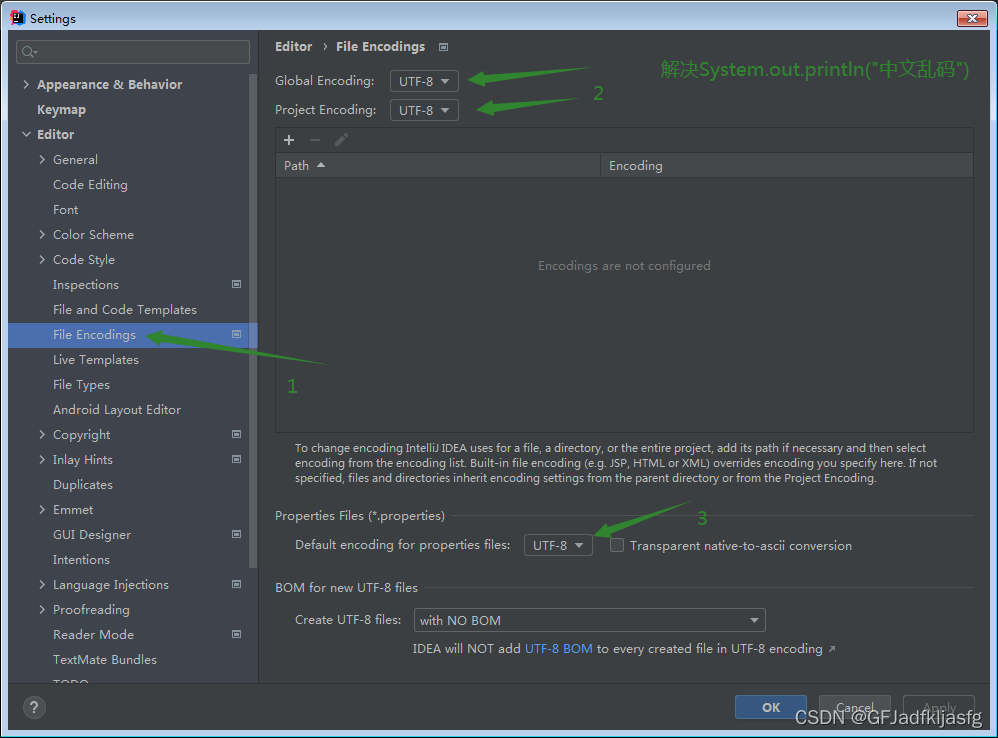Toggle Transparent native-to-ascii conversion checkbox
998x738 pixels.
coord(617,545)
